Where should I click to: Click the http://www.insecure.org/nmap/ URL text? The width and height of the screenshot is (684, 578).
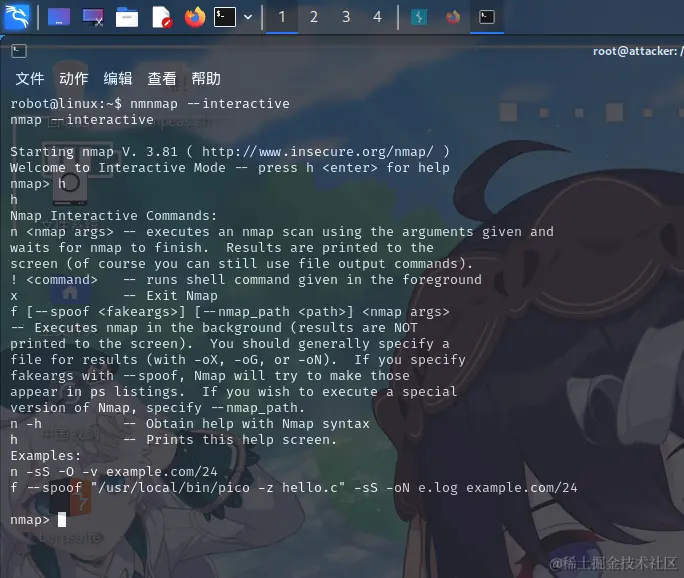(x=318, y=151)
